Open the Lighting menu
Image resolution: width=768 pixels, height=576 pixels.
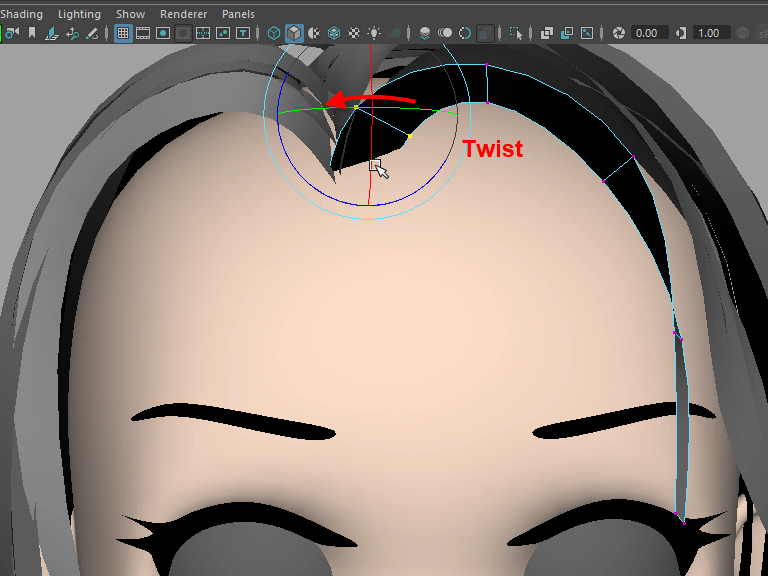point(79,14)
